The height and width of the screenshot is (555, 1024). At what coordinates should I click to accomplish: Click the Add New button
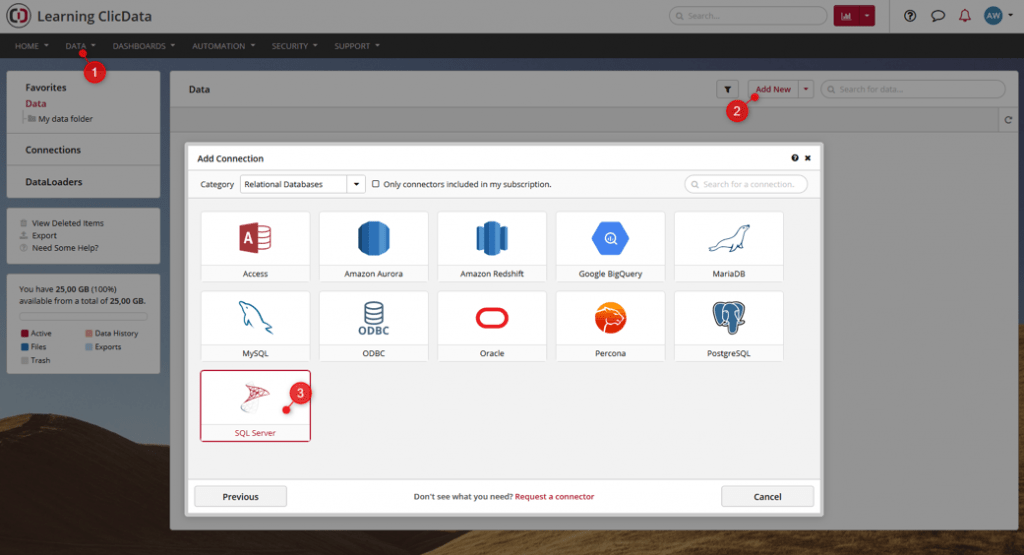pyautogui.click(x=773, y=89)
